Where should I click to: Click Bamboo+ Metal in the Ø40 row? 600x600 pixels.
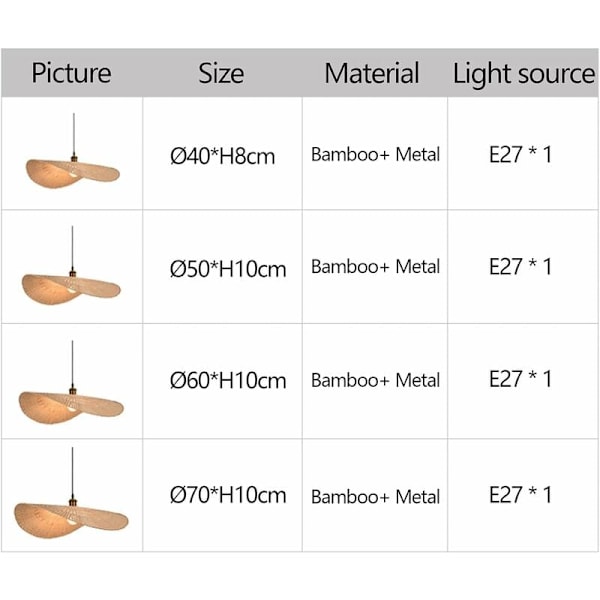pos(375,155)
